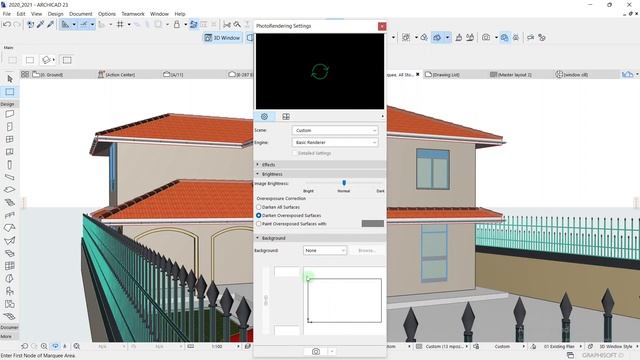Select the Door tool in toolbox
The image size is (640, 360).
(x=10, y=127)
